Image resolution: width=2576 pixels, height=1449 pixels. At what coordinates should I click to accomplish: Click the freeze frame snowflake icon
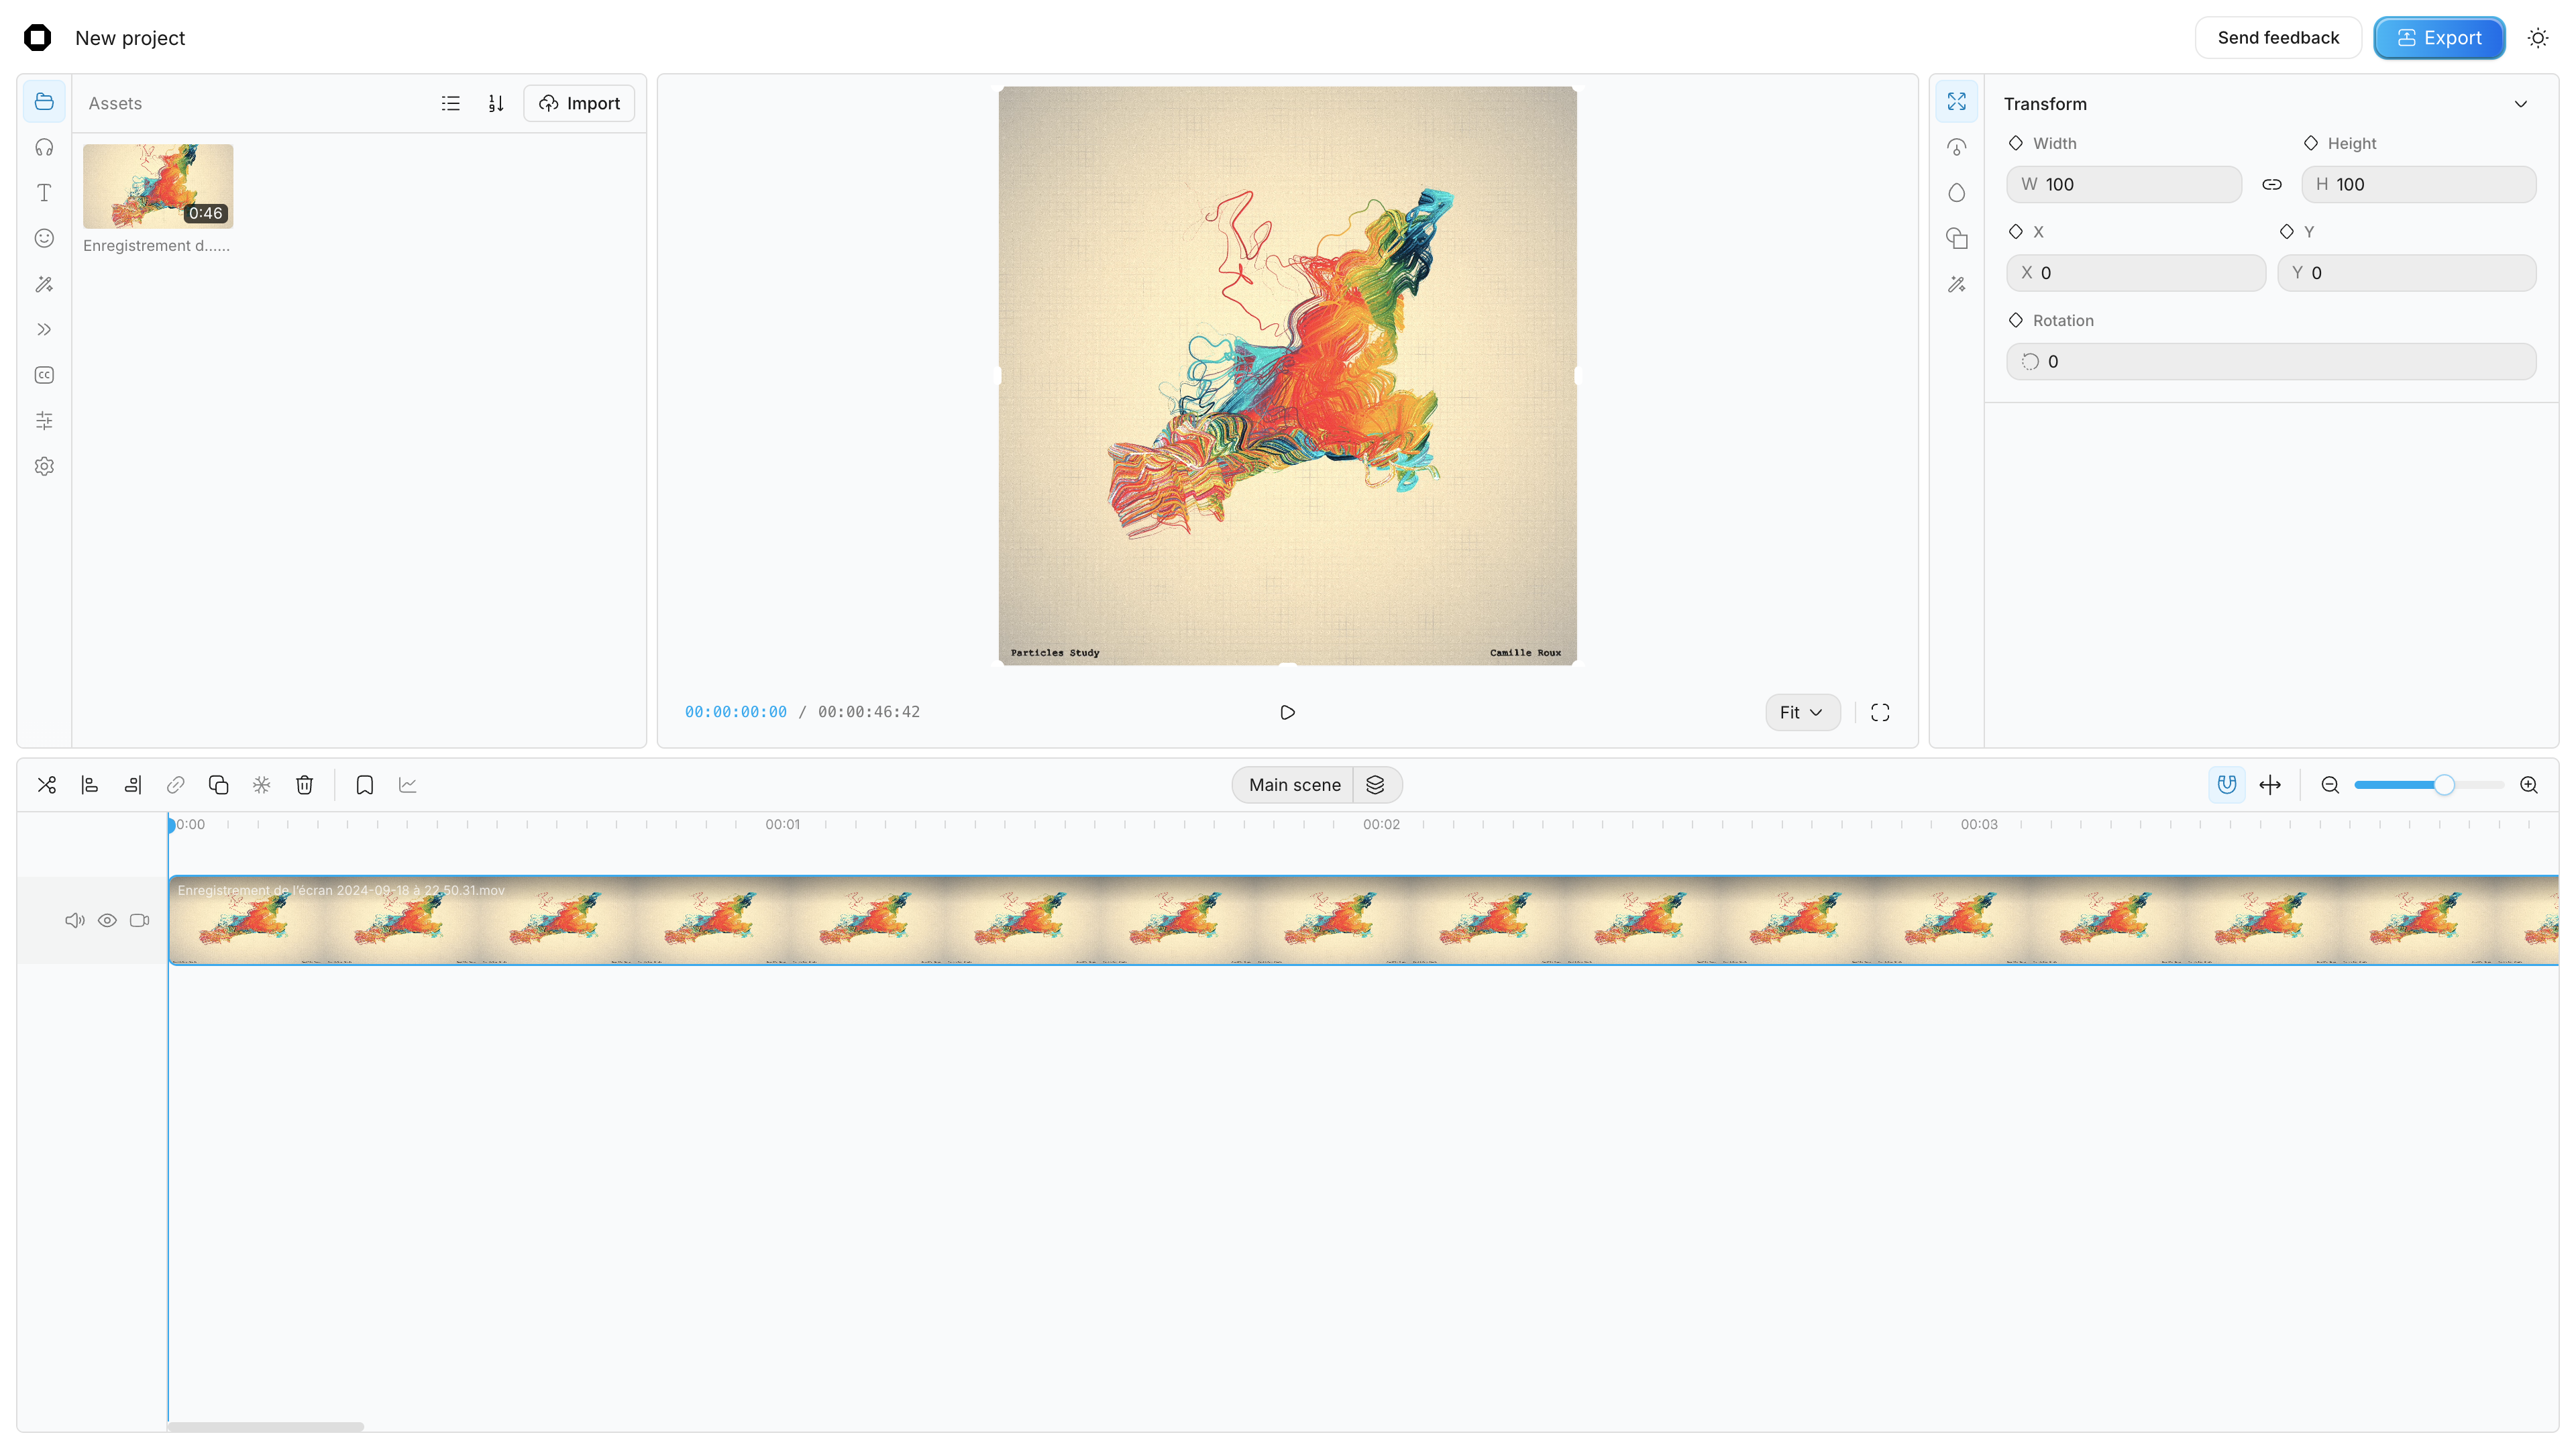(x=262, y=785)
